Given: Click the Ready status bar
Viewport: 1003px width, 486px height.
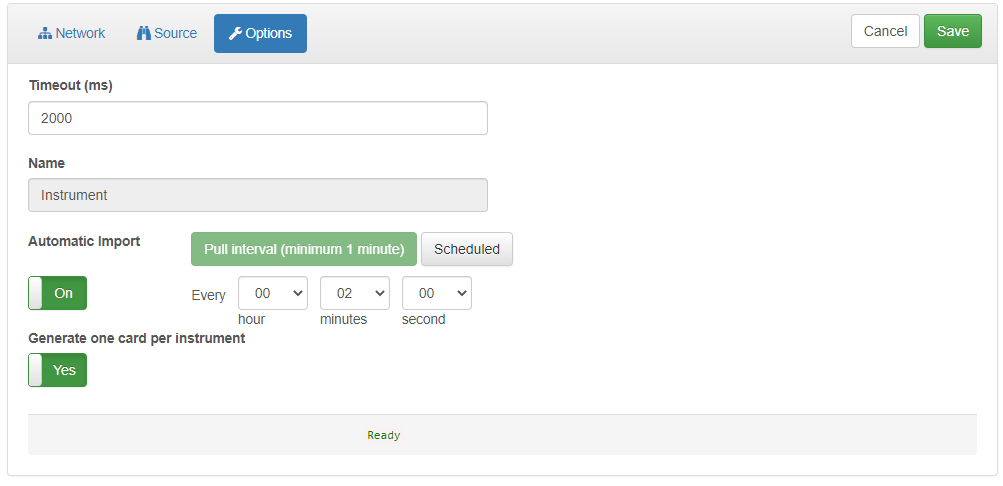Looking at the screenshot, I should pos(502,435).
